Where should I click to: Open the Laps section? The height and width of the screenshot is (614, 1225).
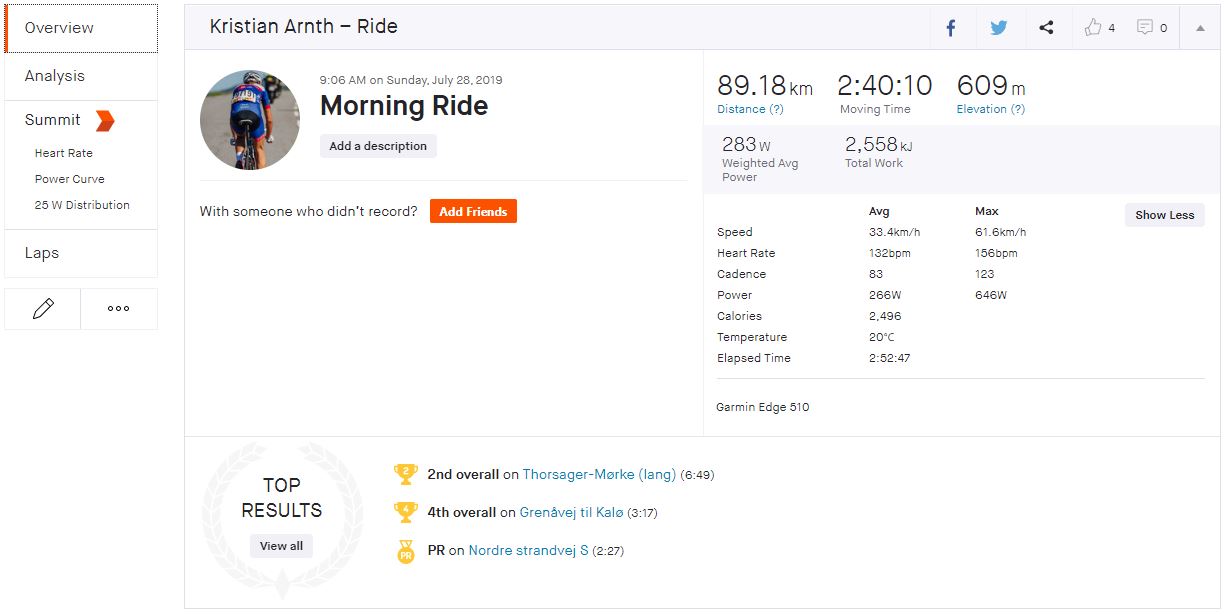pyautogui.click(x=42, y=253)
